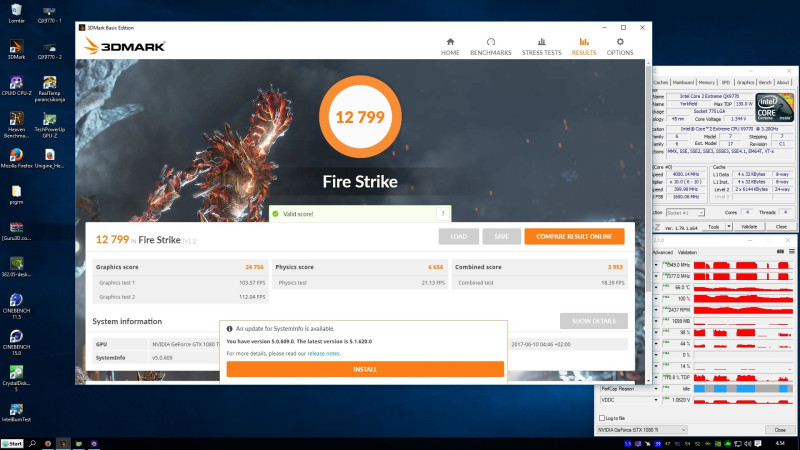The width and height of the screenshot is (800, 450).
Task: Open the Socket #1 selection combo in CPU-Z
Action: (685, 213)
